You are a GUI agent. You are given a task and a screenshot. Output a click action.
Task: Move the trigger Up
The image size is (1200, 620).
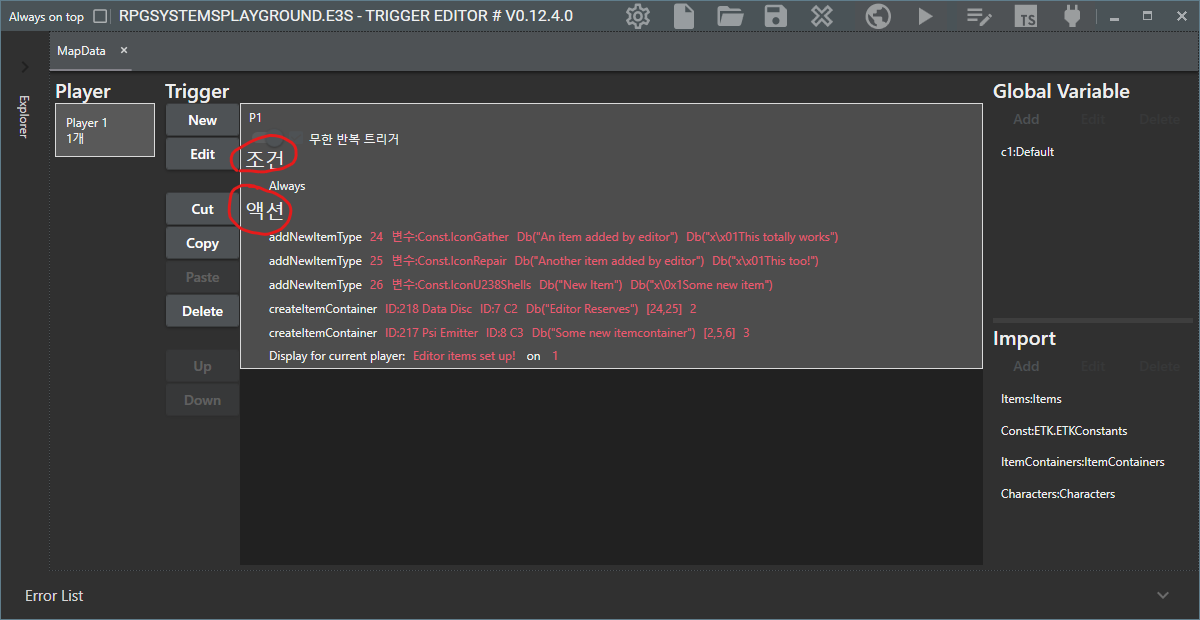[202, 366]
